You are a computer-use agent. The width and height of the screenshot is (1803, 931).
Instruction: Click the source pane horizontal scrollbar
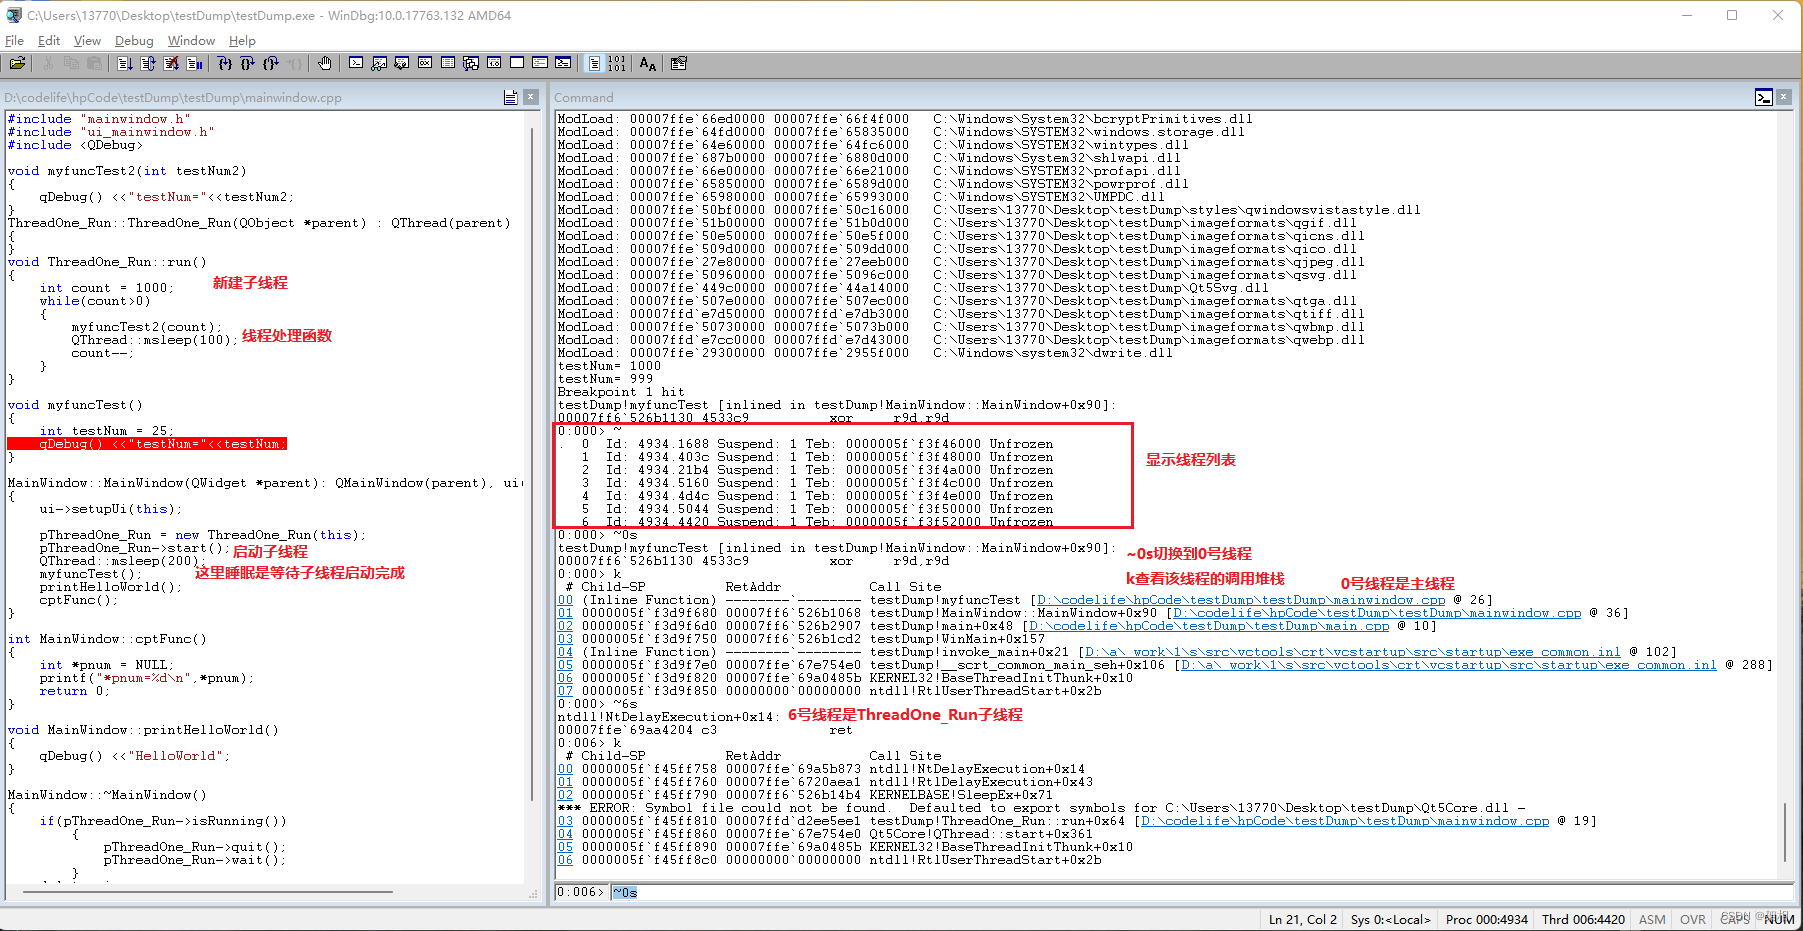point(208,891)
